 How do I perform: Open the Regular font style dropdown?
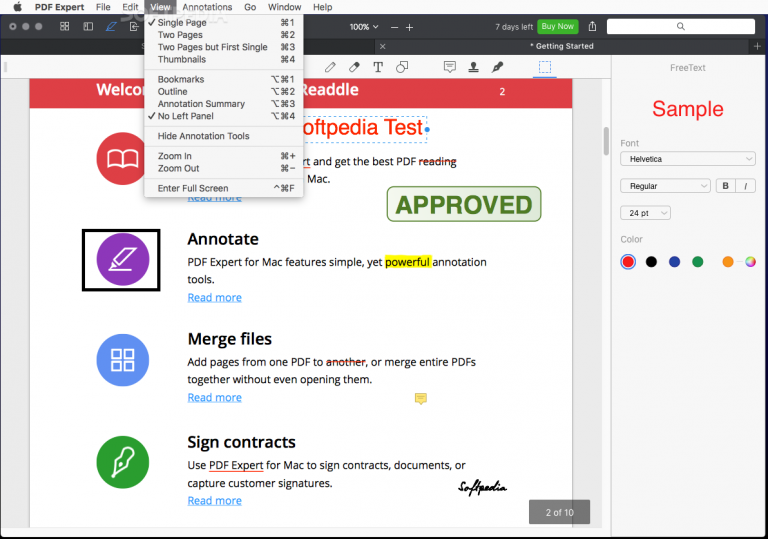coord(665,186)
